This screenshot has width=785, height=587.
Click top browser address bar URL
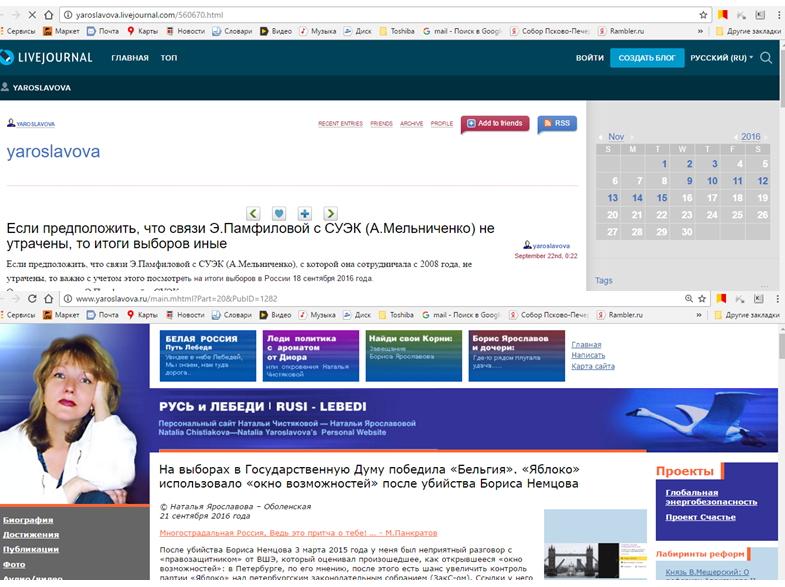(x=149, y=15)
